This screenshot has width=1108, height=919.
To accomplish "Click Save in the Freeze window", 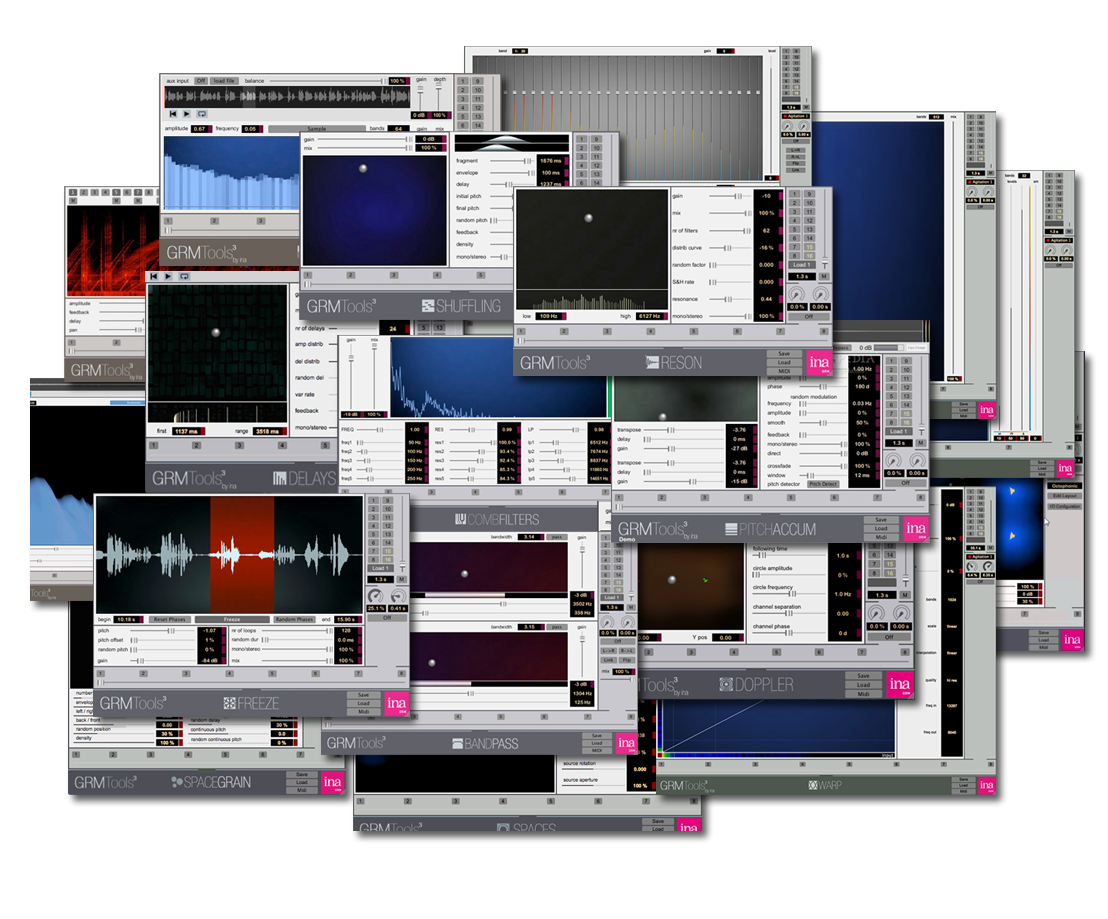I will (x=363, y=695).
